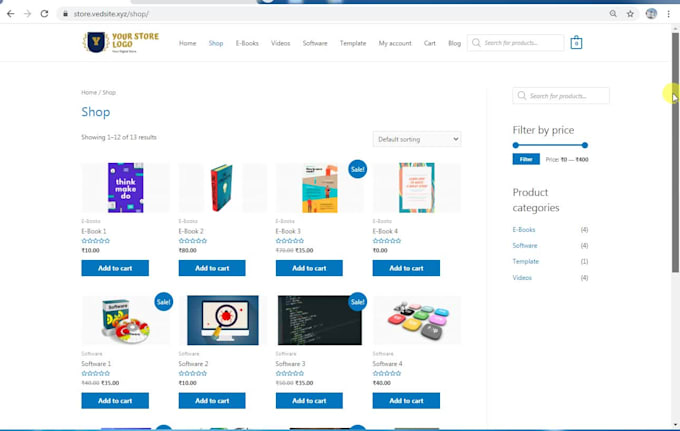Add E-Book 3 to cart
The image size is (680, 431).
coord(309,268)
